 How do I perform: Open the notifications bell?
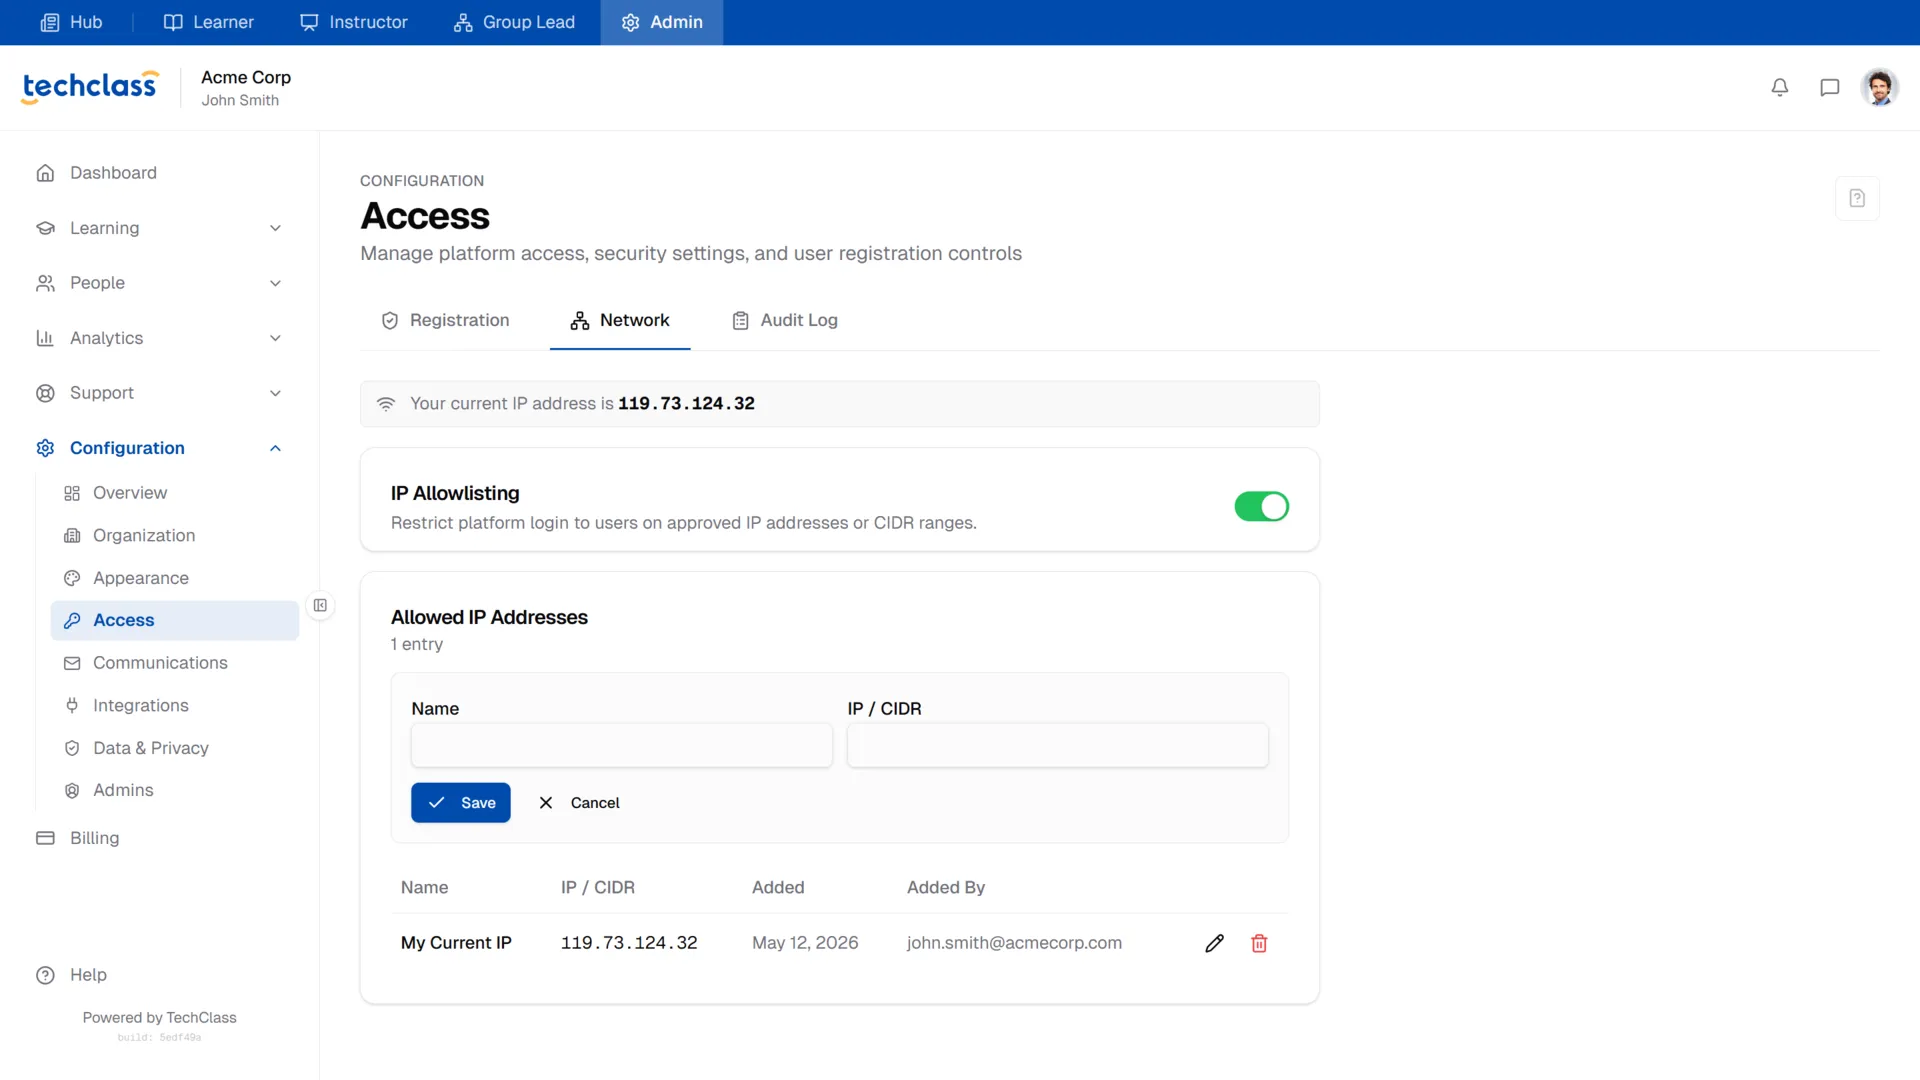coord(1780,88)
